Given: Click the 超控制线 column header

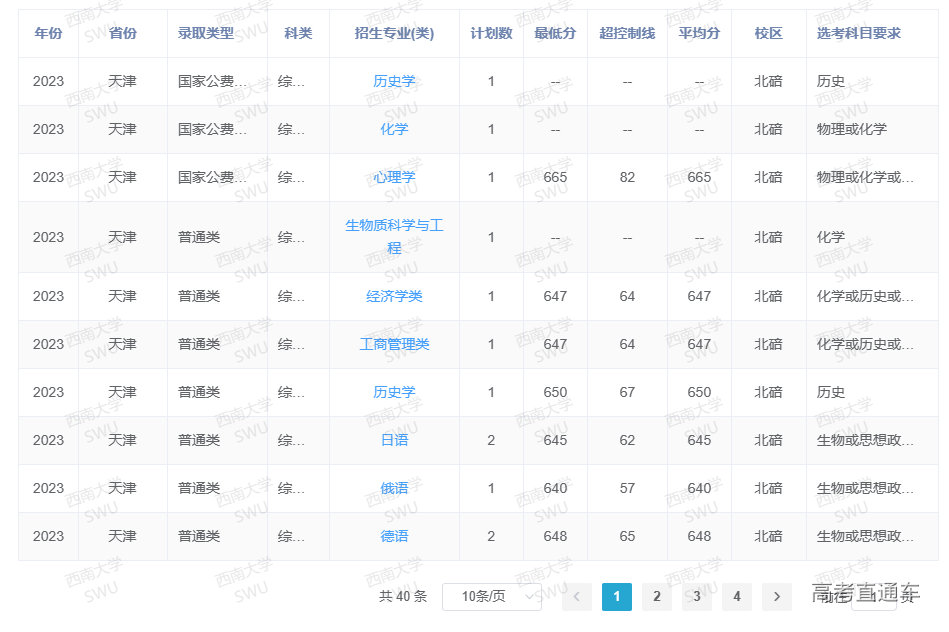Looking at the screenshot, I should [627, 33].
